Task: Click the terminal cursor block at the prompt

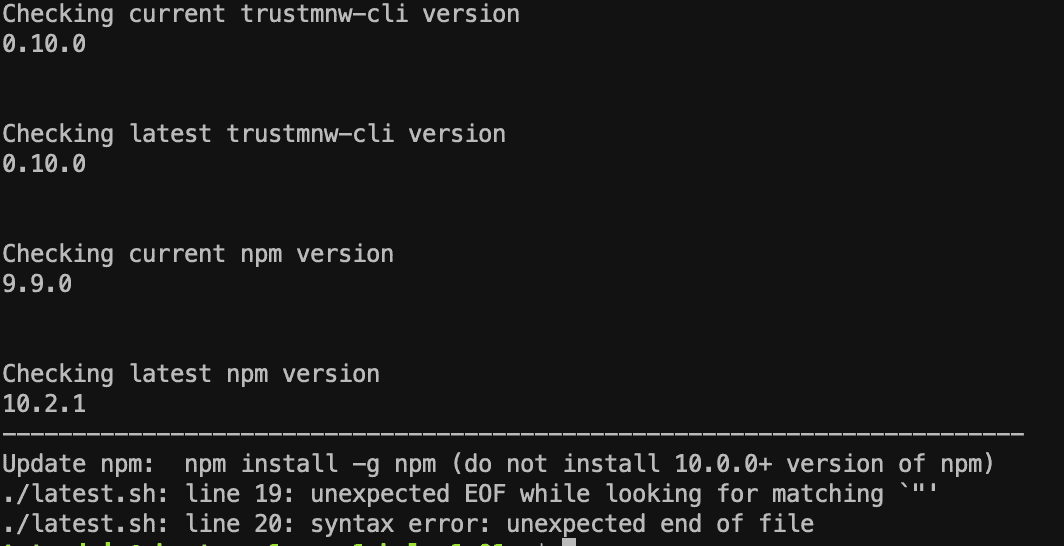Action: tap(570, 542)
